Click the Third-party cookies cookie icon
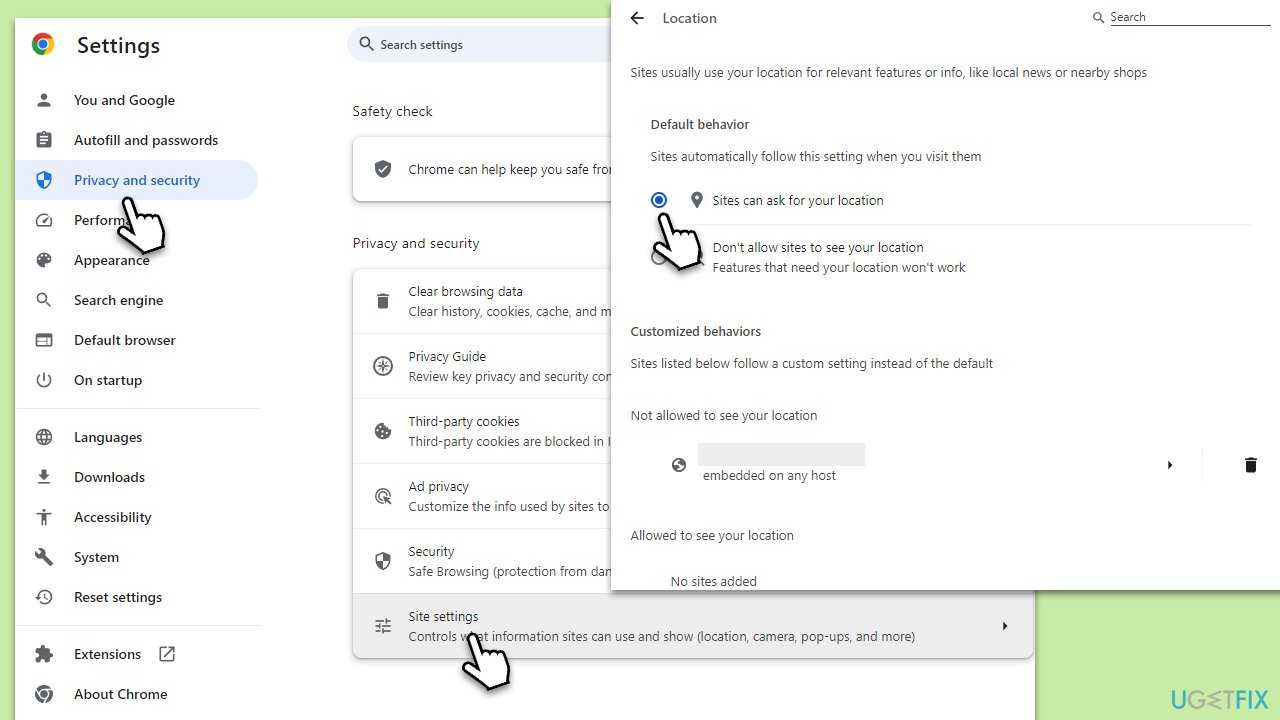Image resolution: width=1280 pixels, height=720 pixels. 382,431
